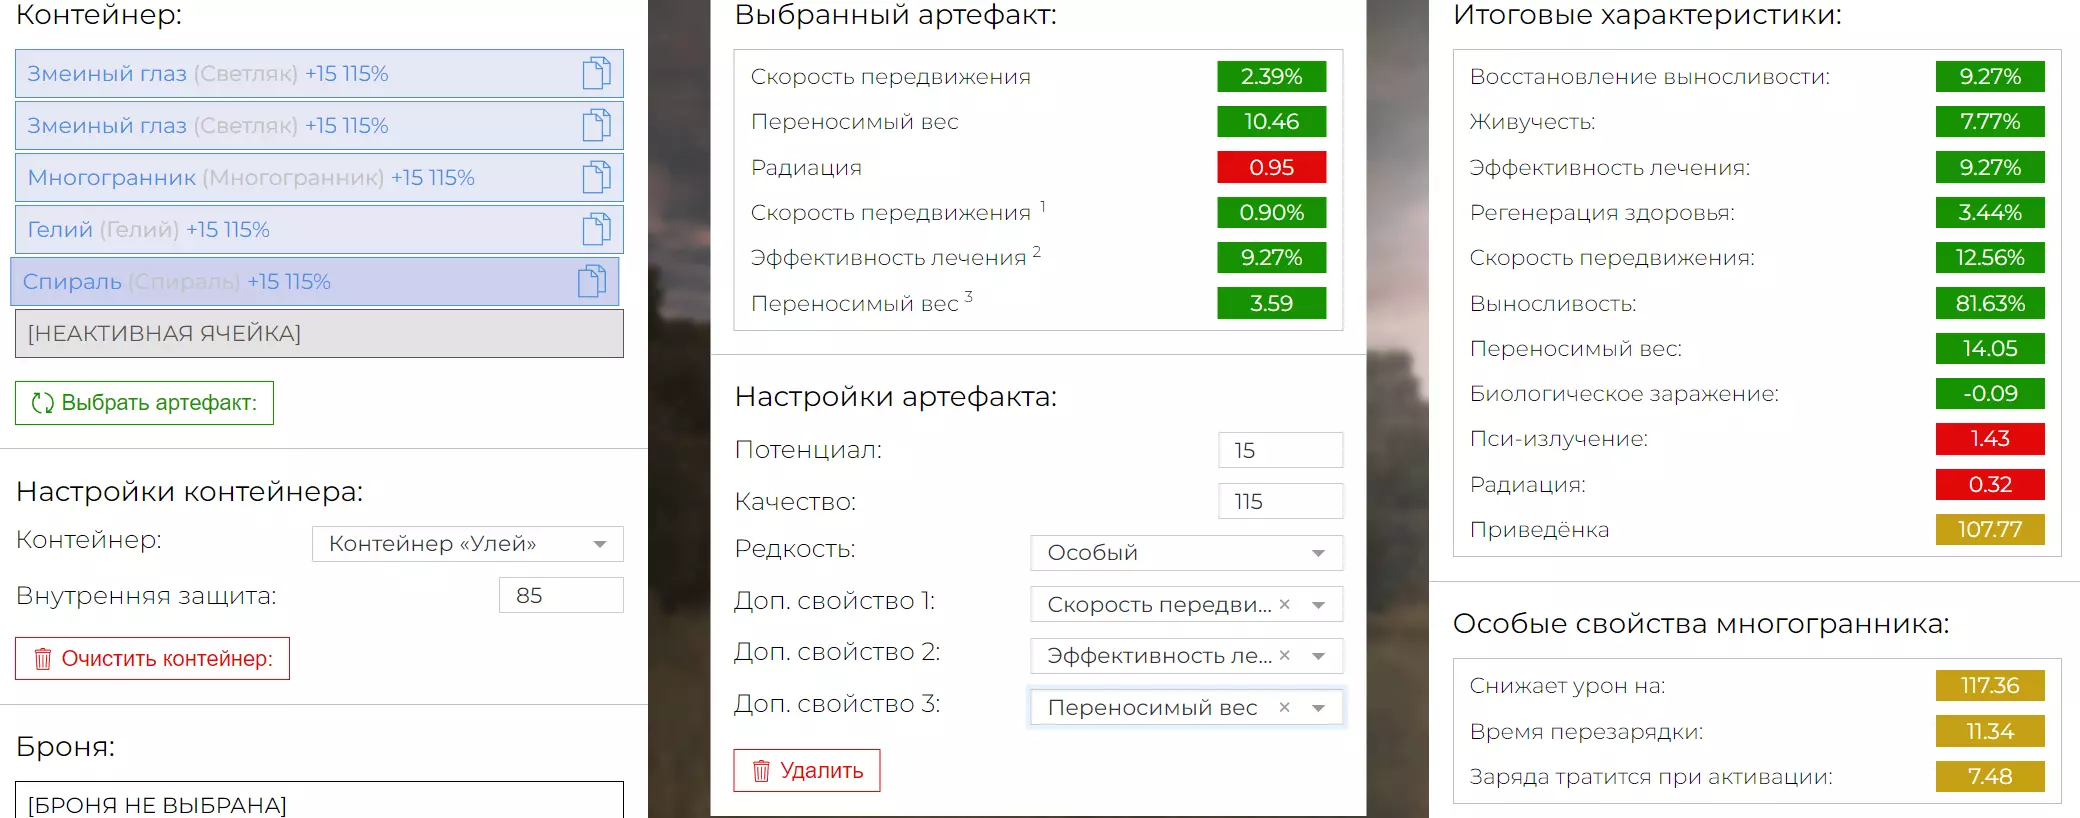The width and height of the screenshot is (2080, 818).
Task: Click the Внутренняя защита value field
Action: click(560, 595)
